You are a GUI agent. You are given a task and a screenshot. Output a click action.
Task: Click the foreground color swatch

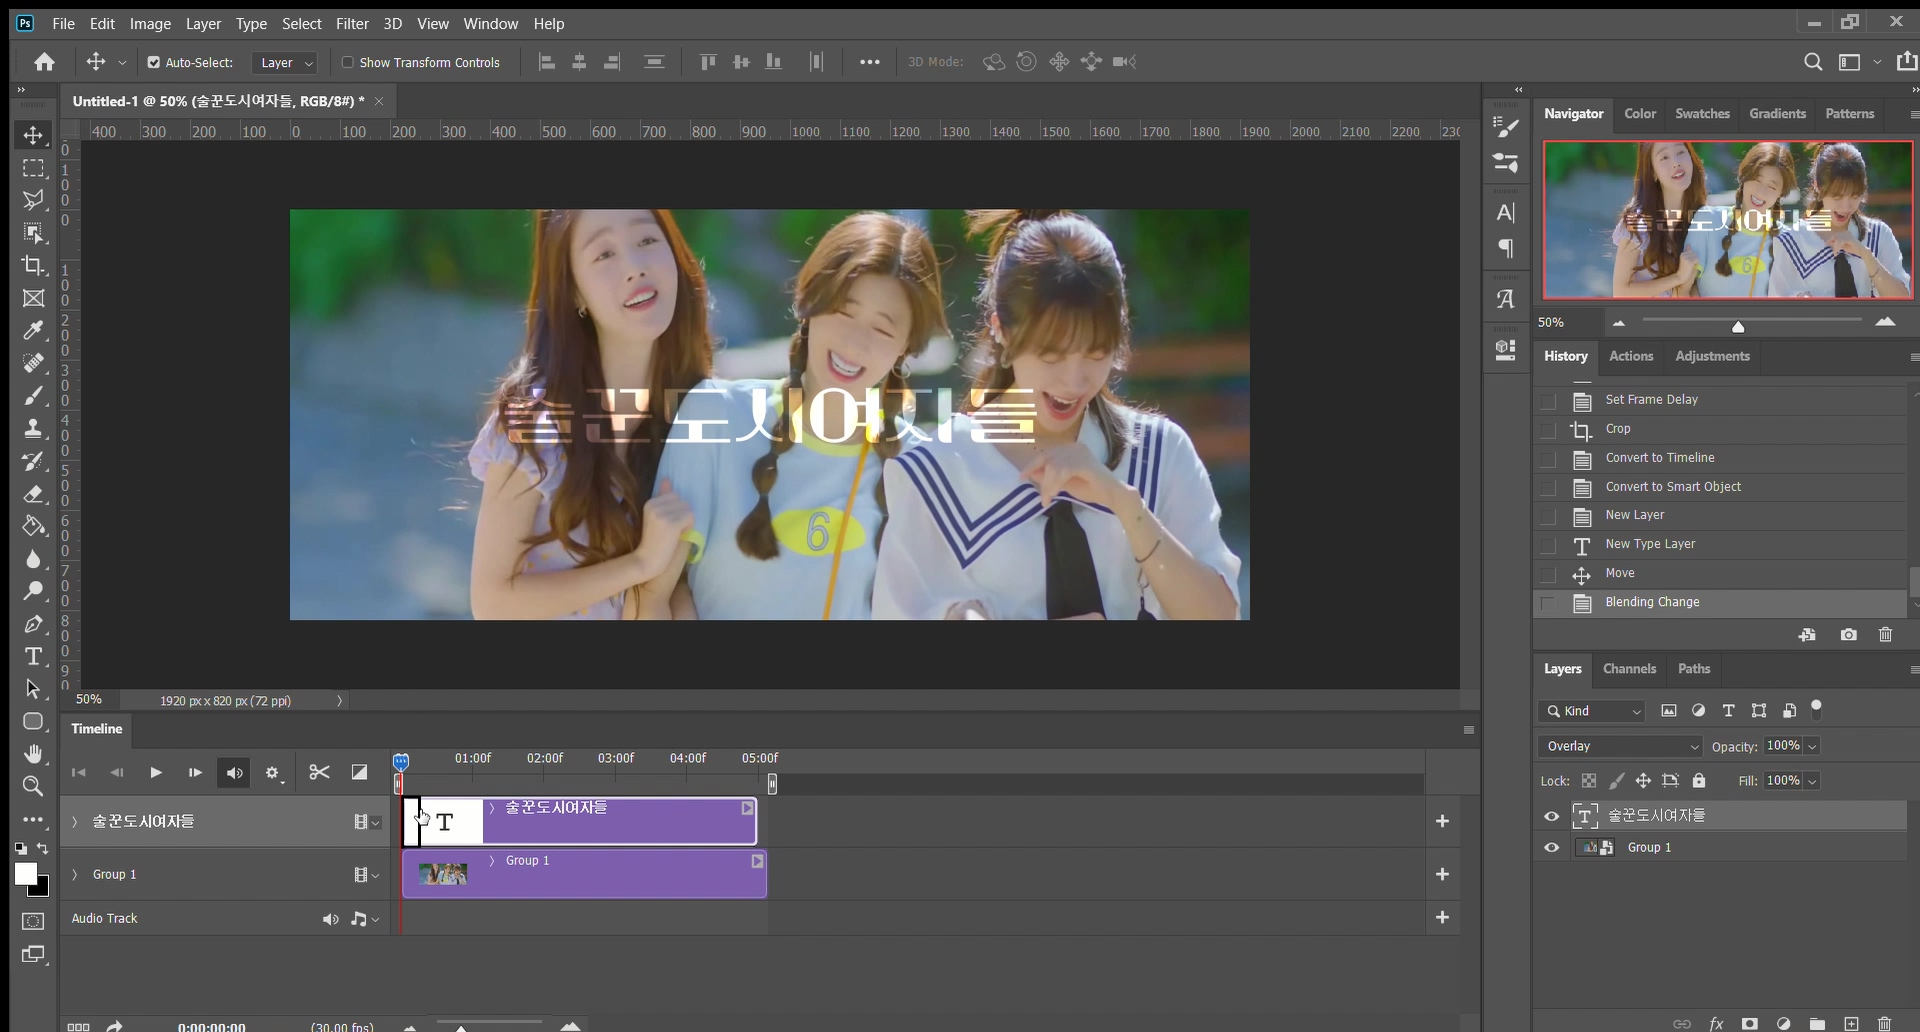(x=25, y=874)
